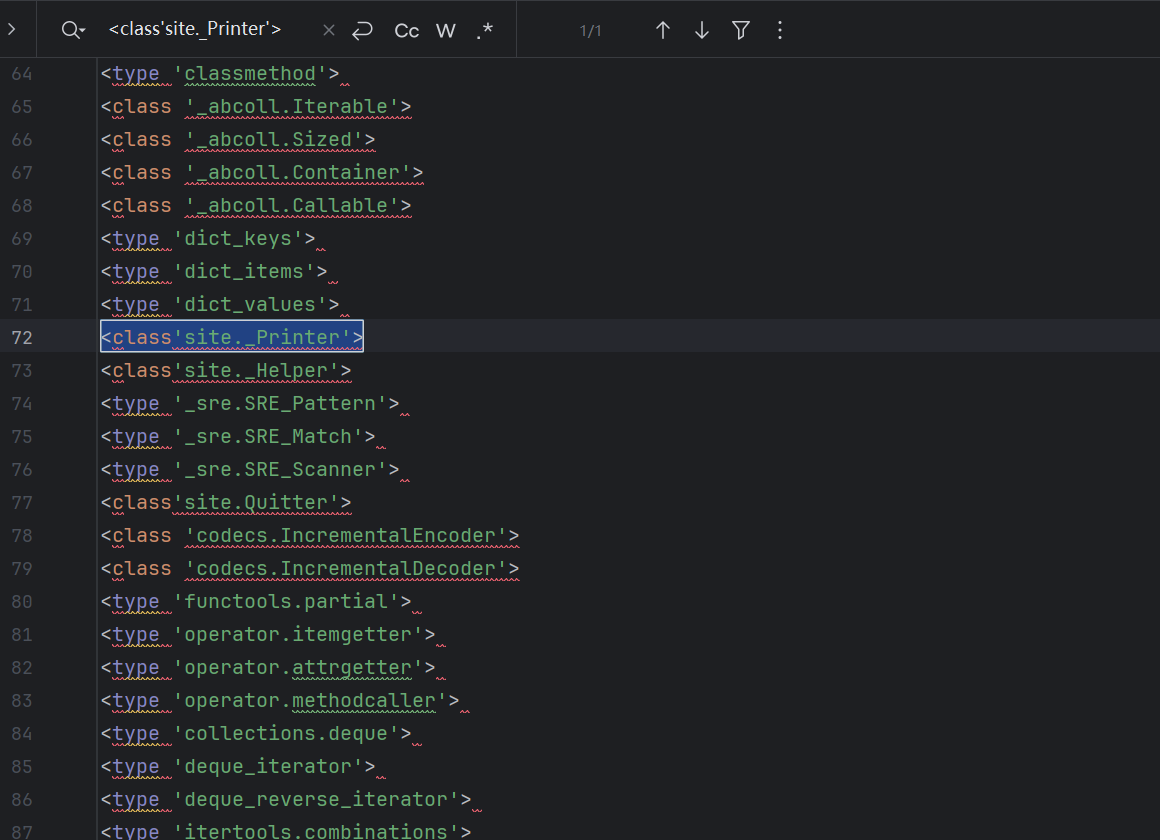The height and width of the screenshot is (840, 1160).
Task: Click line number 86 in gutter
Action: coord(22,799)
